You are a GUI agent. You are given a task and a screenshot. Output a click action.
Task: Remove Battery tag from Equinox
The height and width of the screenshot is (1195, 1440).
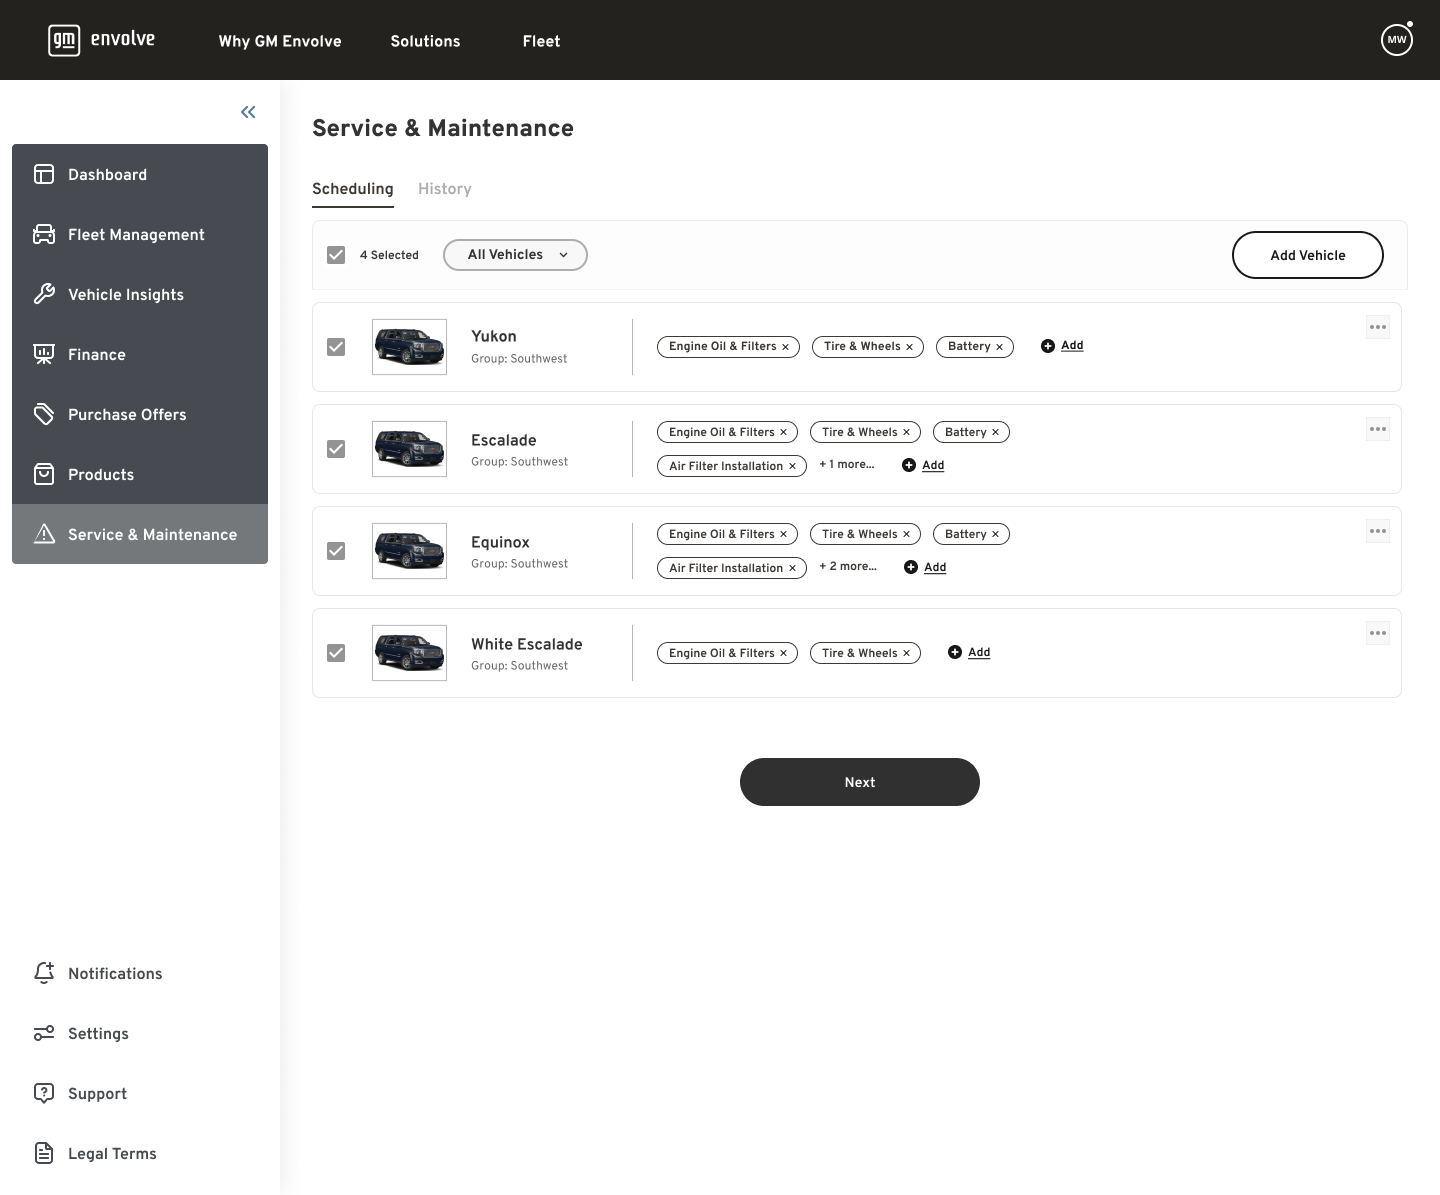pos(995,534)
